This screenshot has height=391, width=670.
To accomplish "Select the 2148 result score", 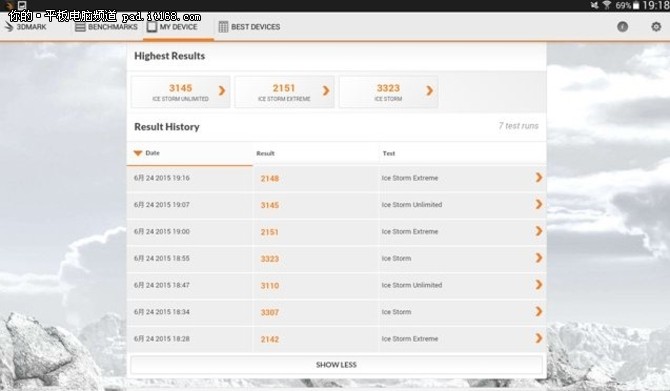I will (270, 179).
